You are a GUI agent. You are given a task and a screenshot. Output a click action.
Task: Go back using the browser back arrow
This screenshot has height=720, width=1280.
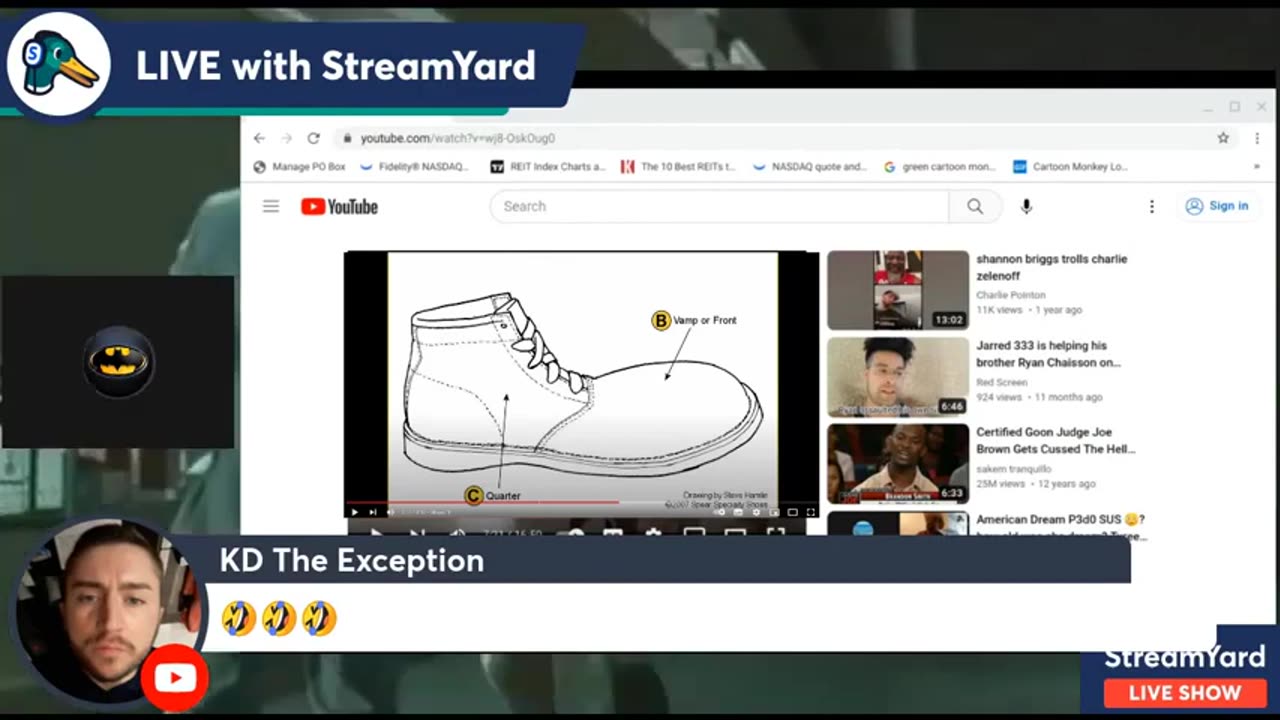(x=259, y=138)
